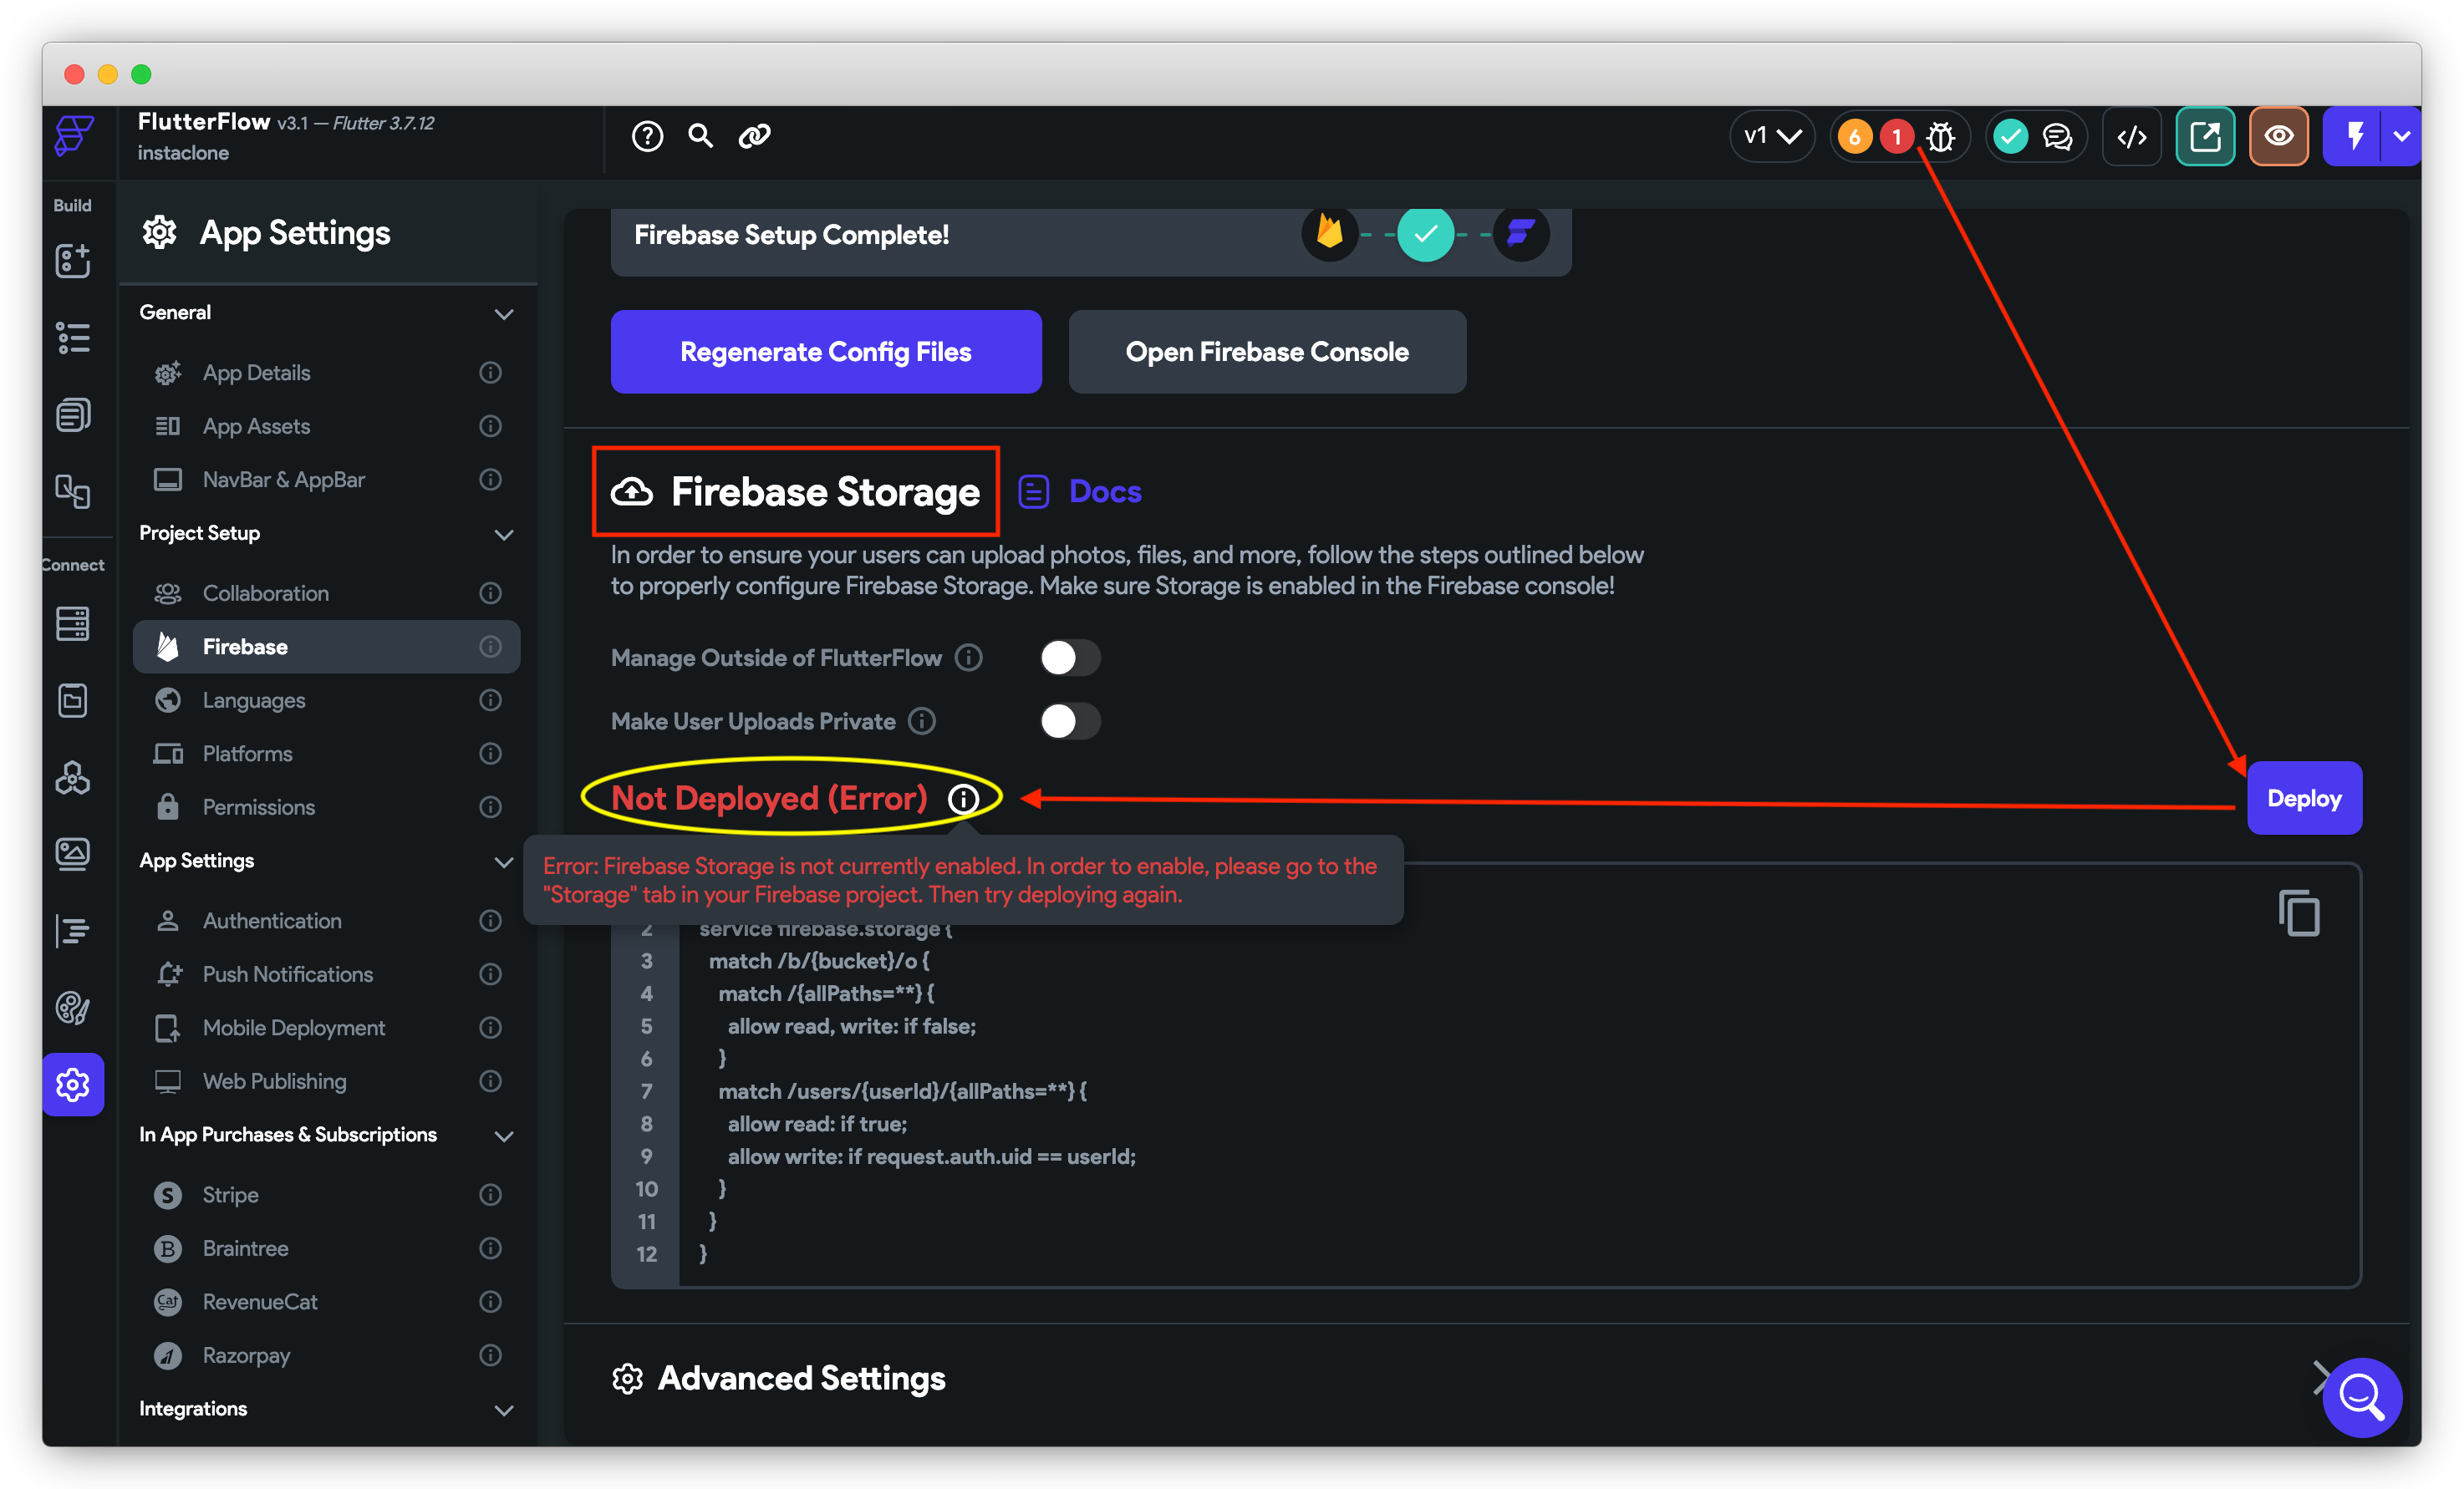Open the widget palette icon in sidebar
Screen dimensions: 2464x1489
[x=73, y=261]
